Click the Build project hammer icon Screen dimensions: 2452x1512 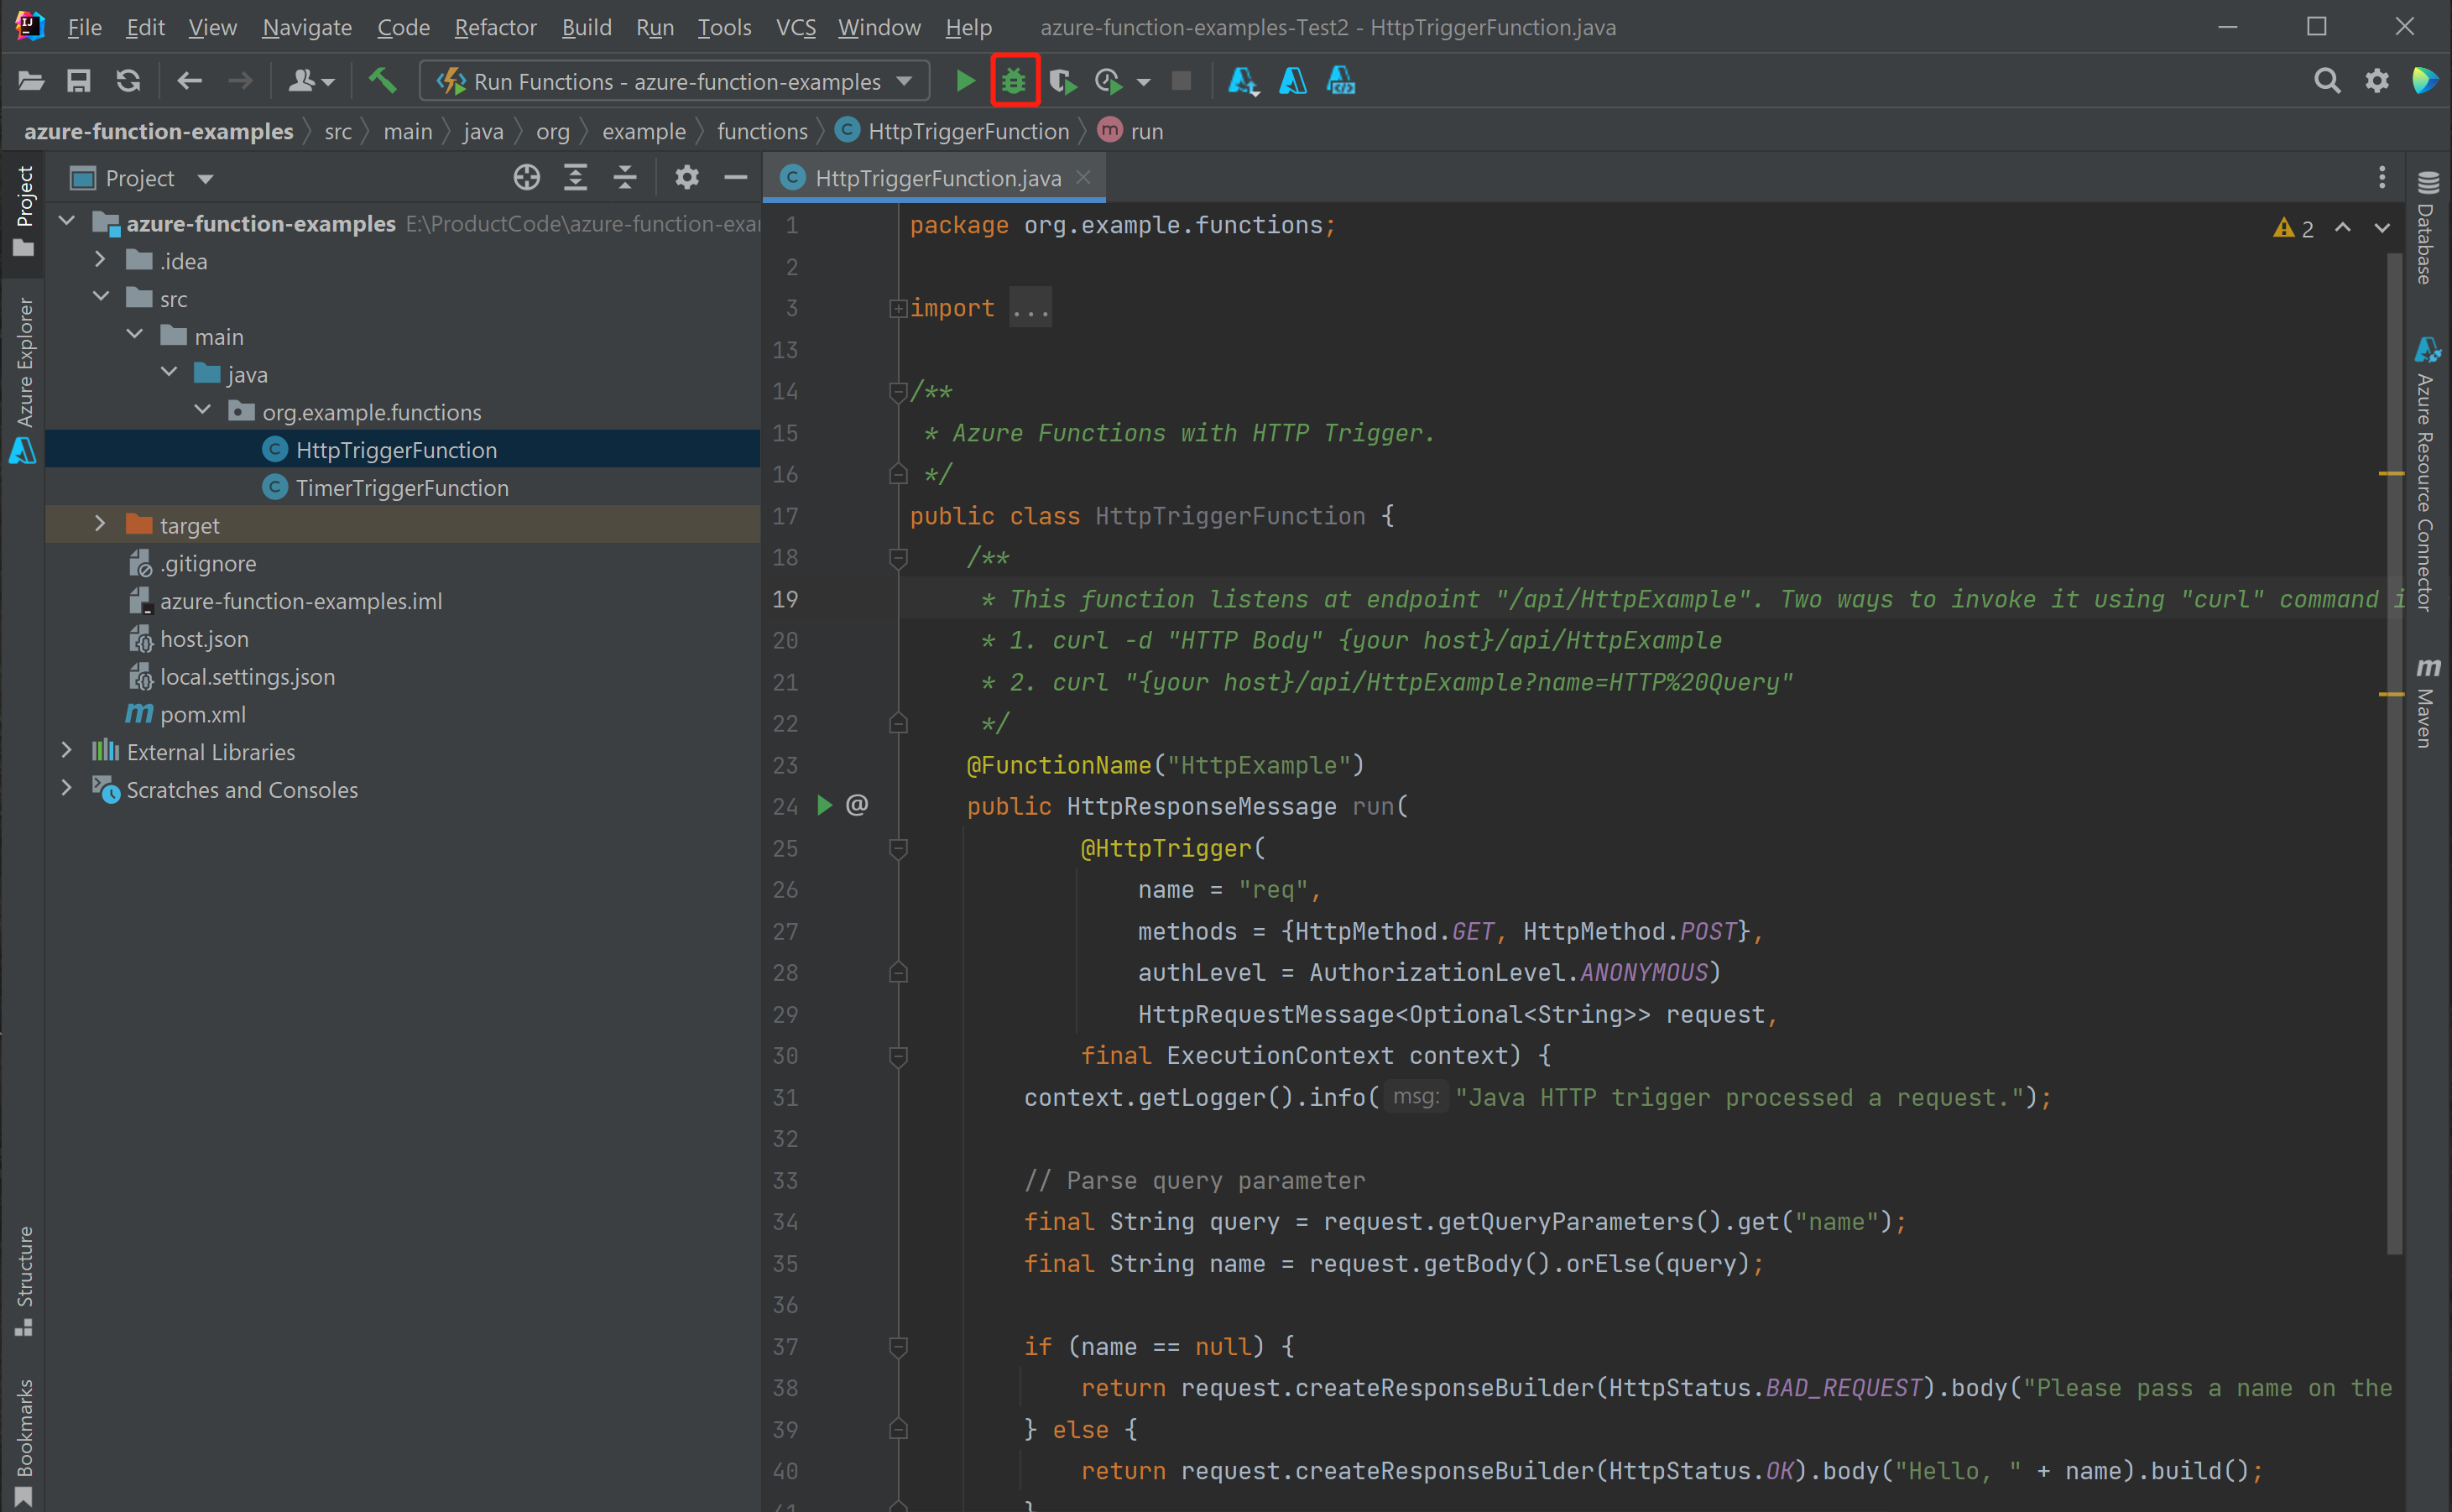tap(383, 81)
